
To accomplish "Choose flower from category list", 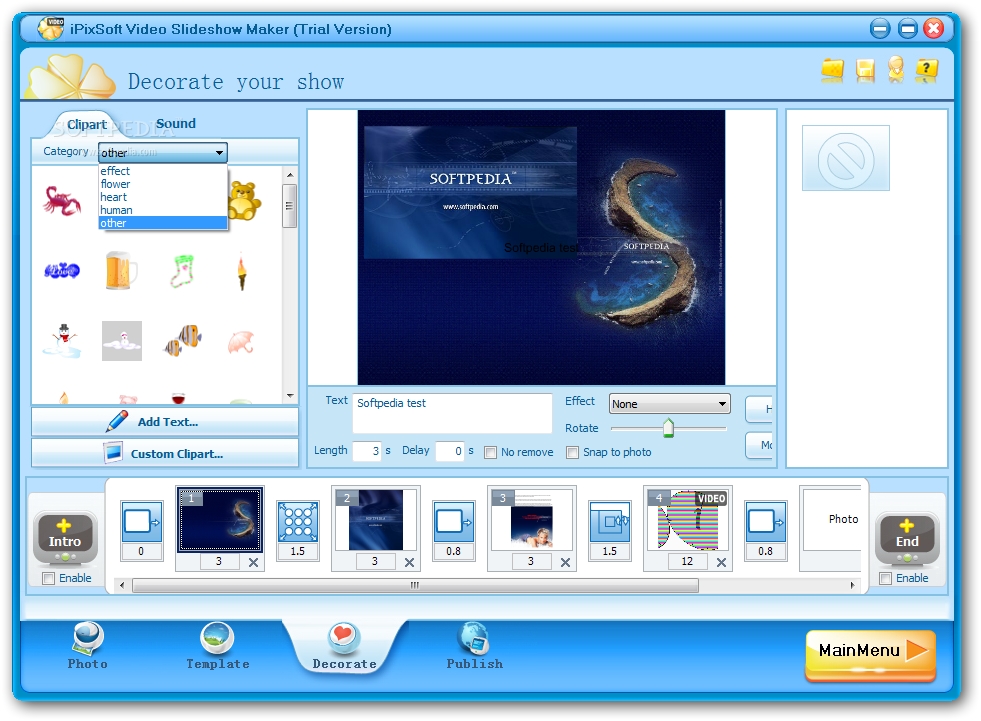I will click(x=163, y=184).
